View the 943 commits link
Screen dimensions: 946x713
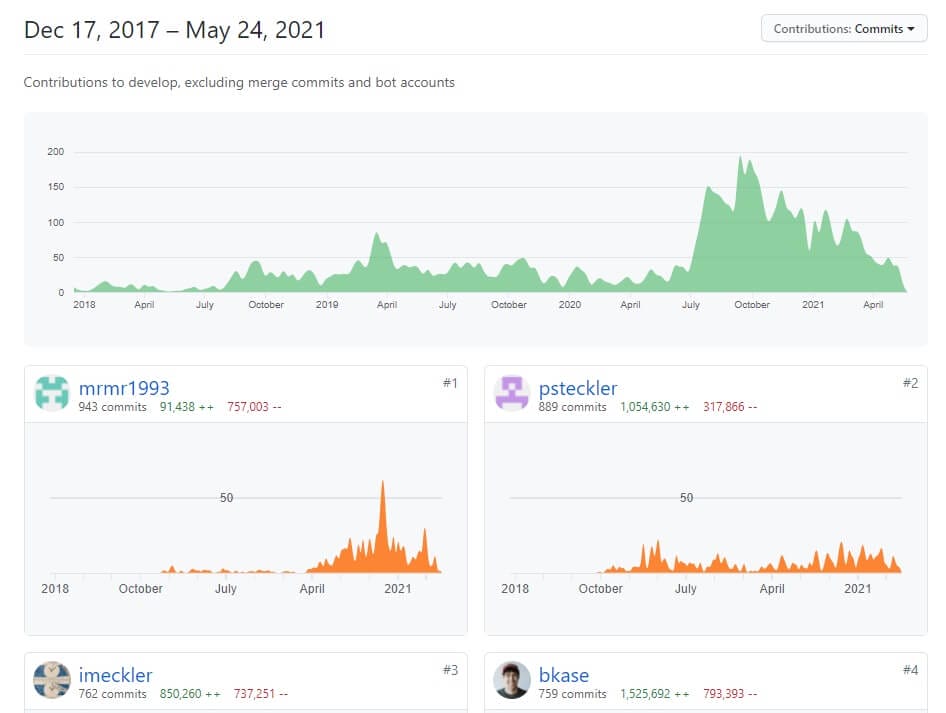112,407
